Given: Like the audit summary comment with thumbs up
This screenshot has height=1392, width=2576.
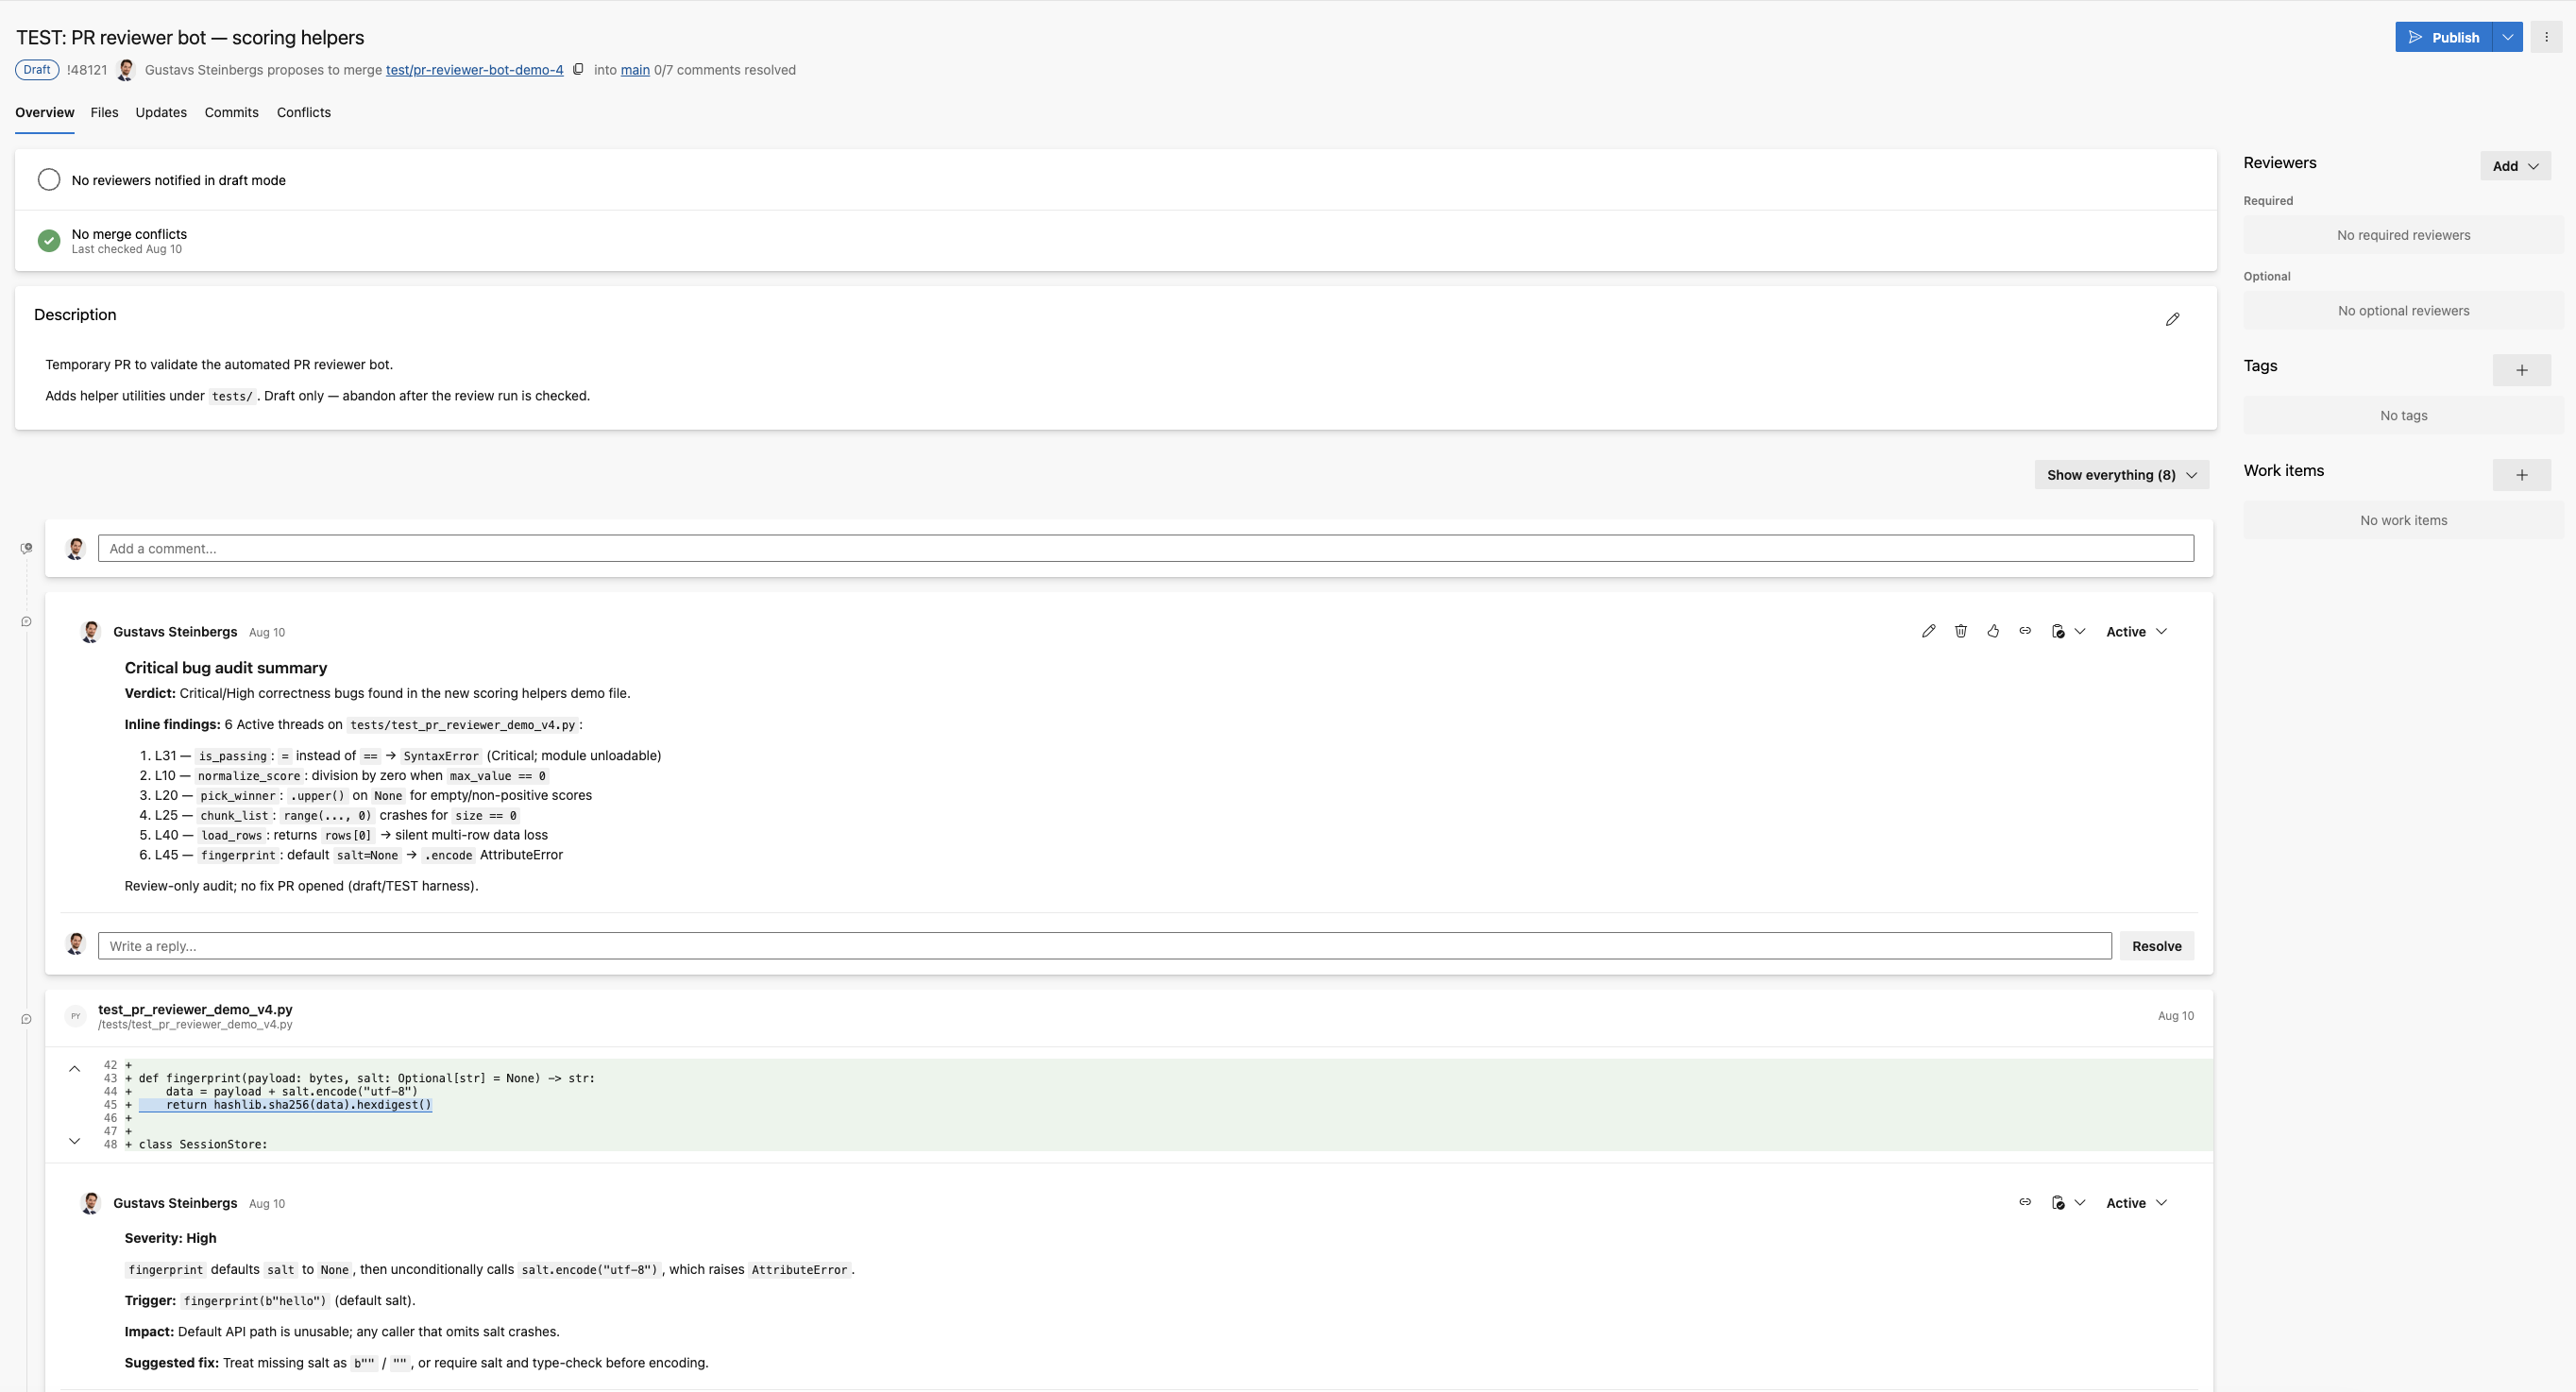Looking at the screenshot, I should [x=1993, y=631].
